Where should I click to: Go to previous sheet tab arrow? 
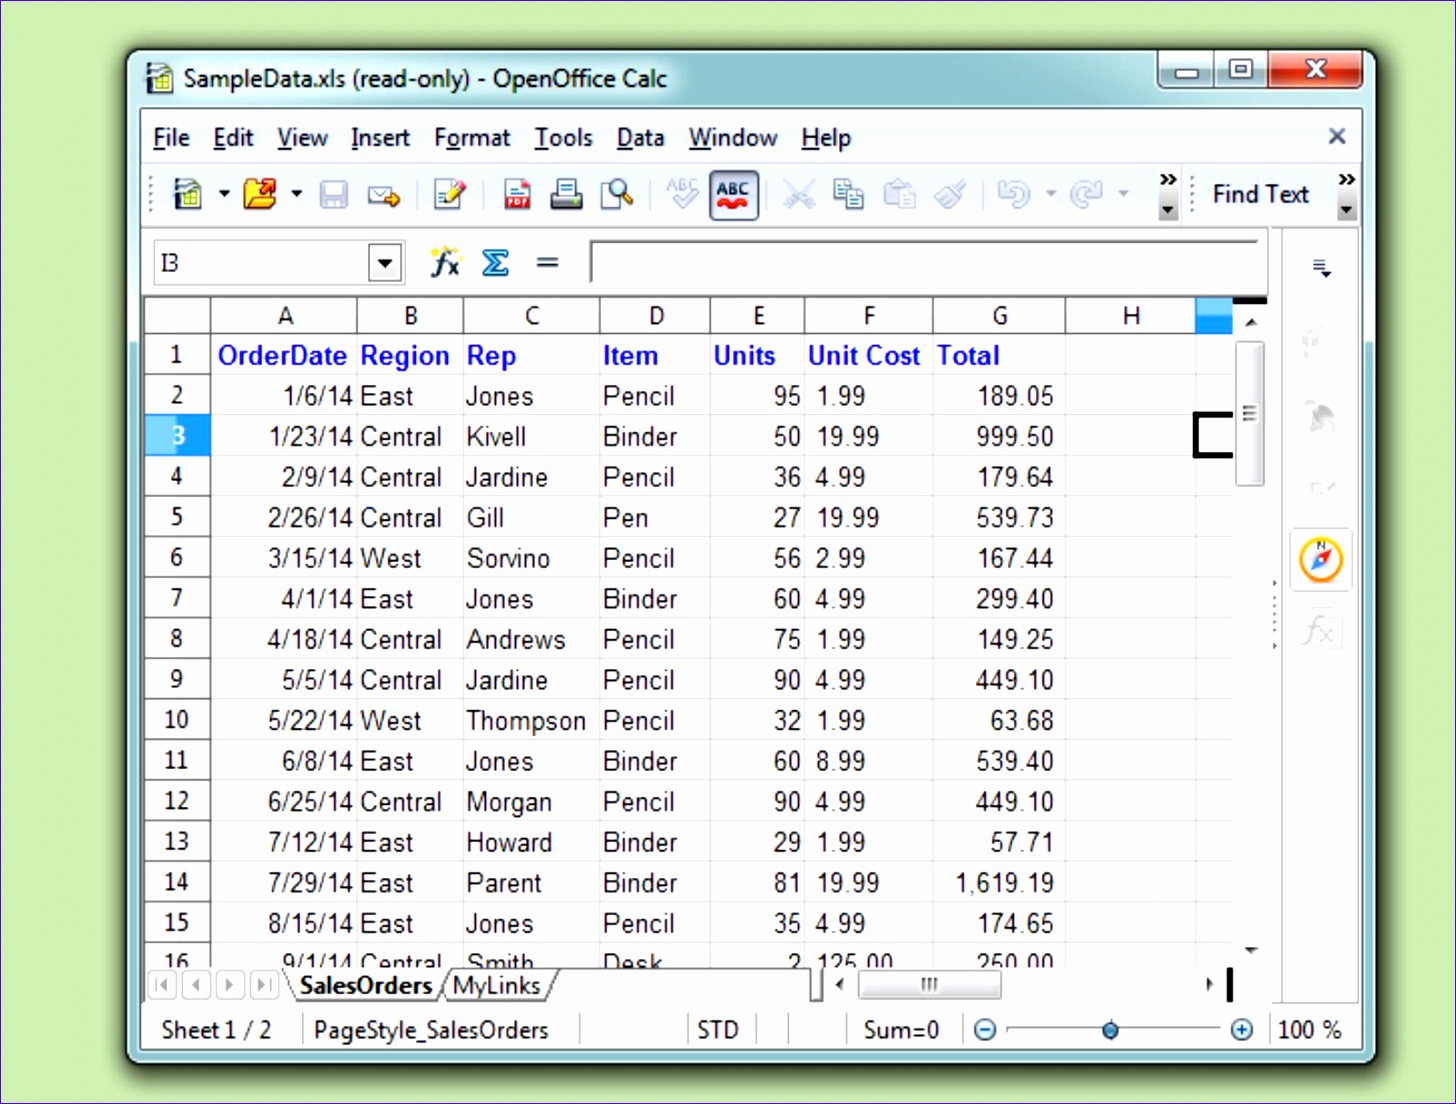[x=196, y=985]
